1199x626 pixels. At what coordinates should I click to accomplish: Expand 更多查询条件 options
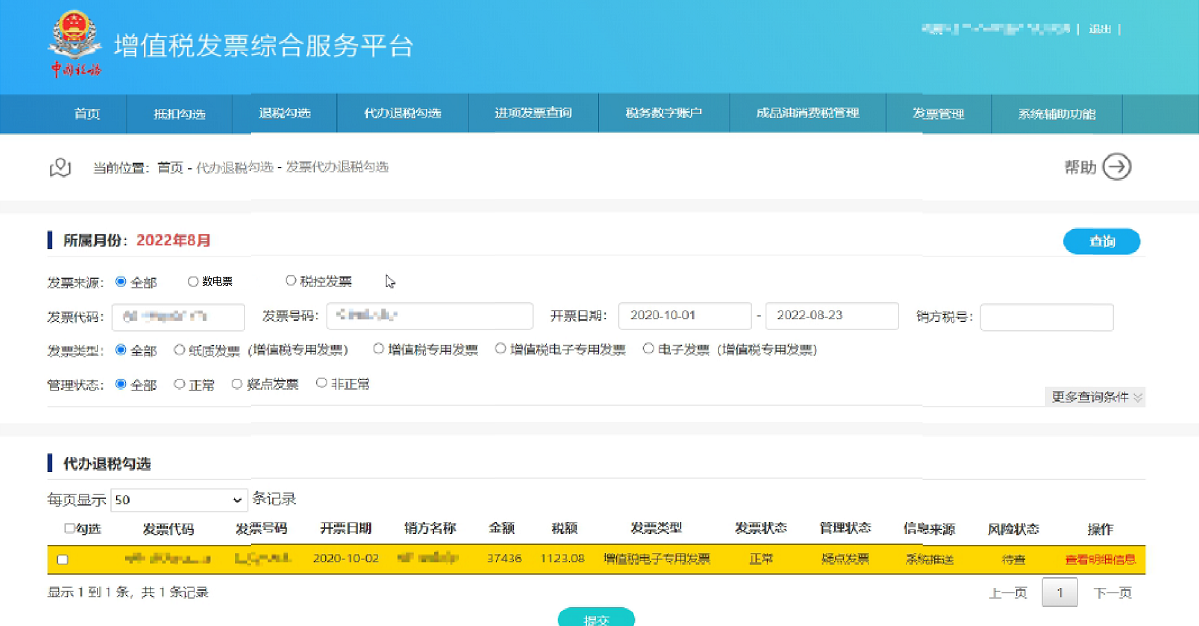click(1095, 397)
